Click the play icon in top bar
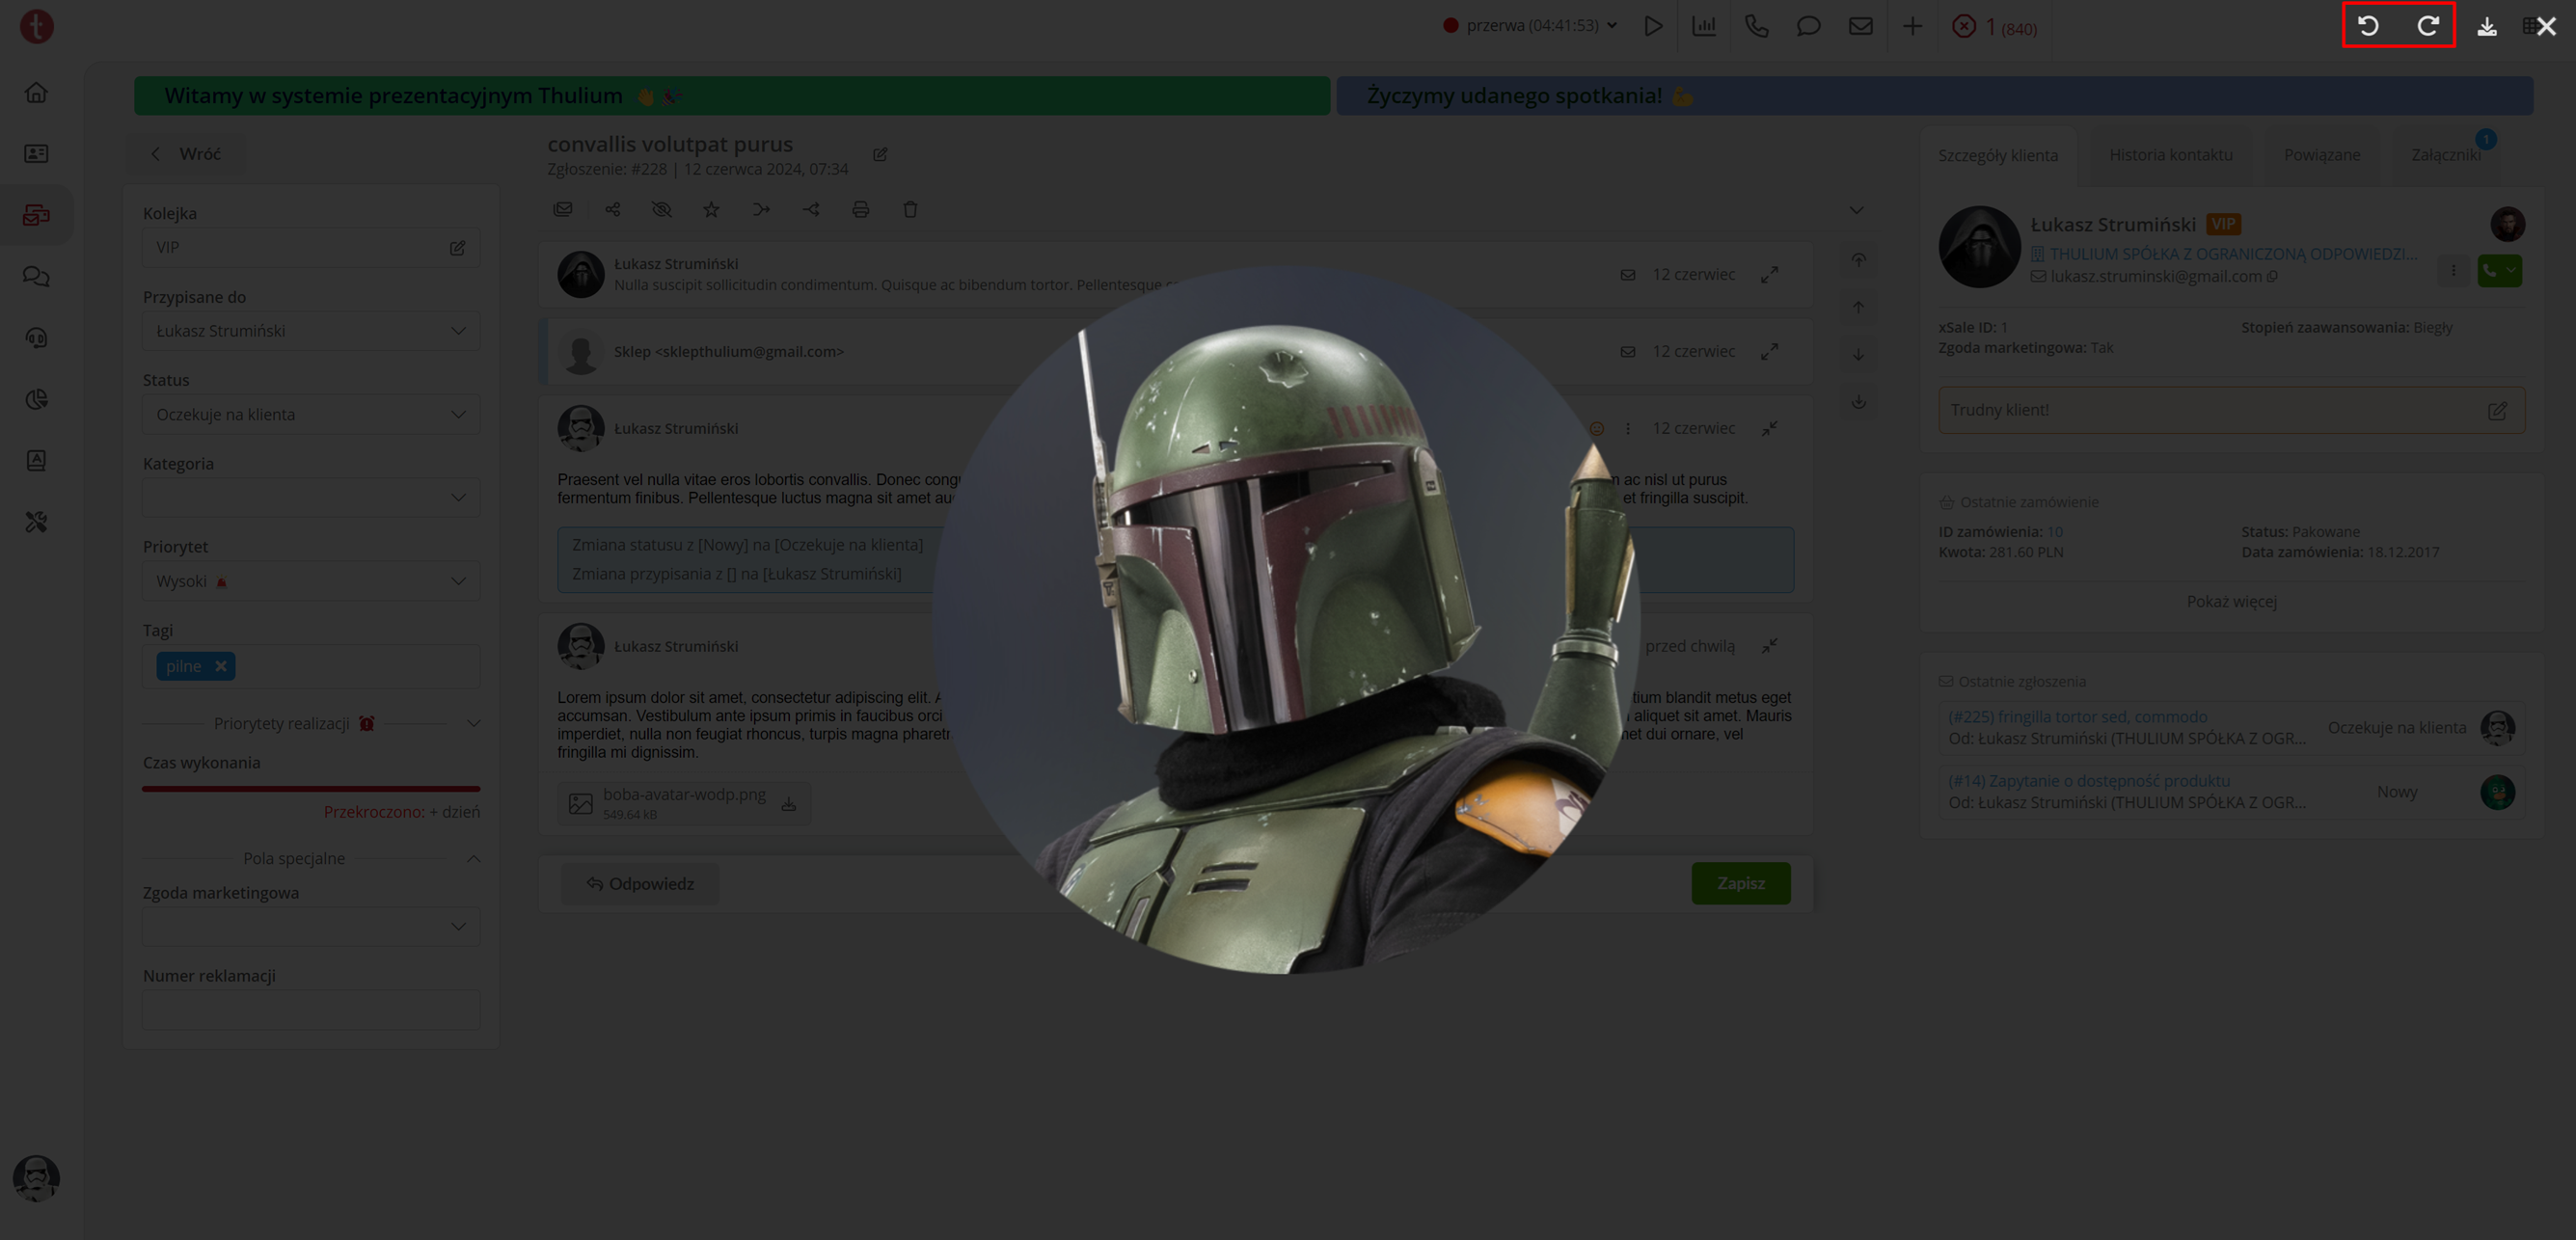The height and width of the screenshot is (1240, 2576). pos(1653,26)
